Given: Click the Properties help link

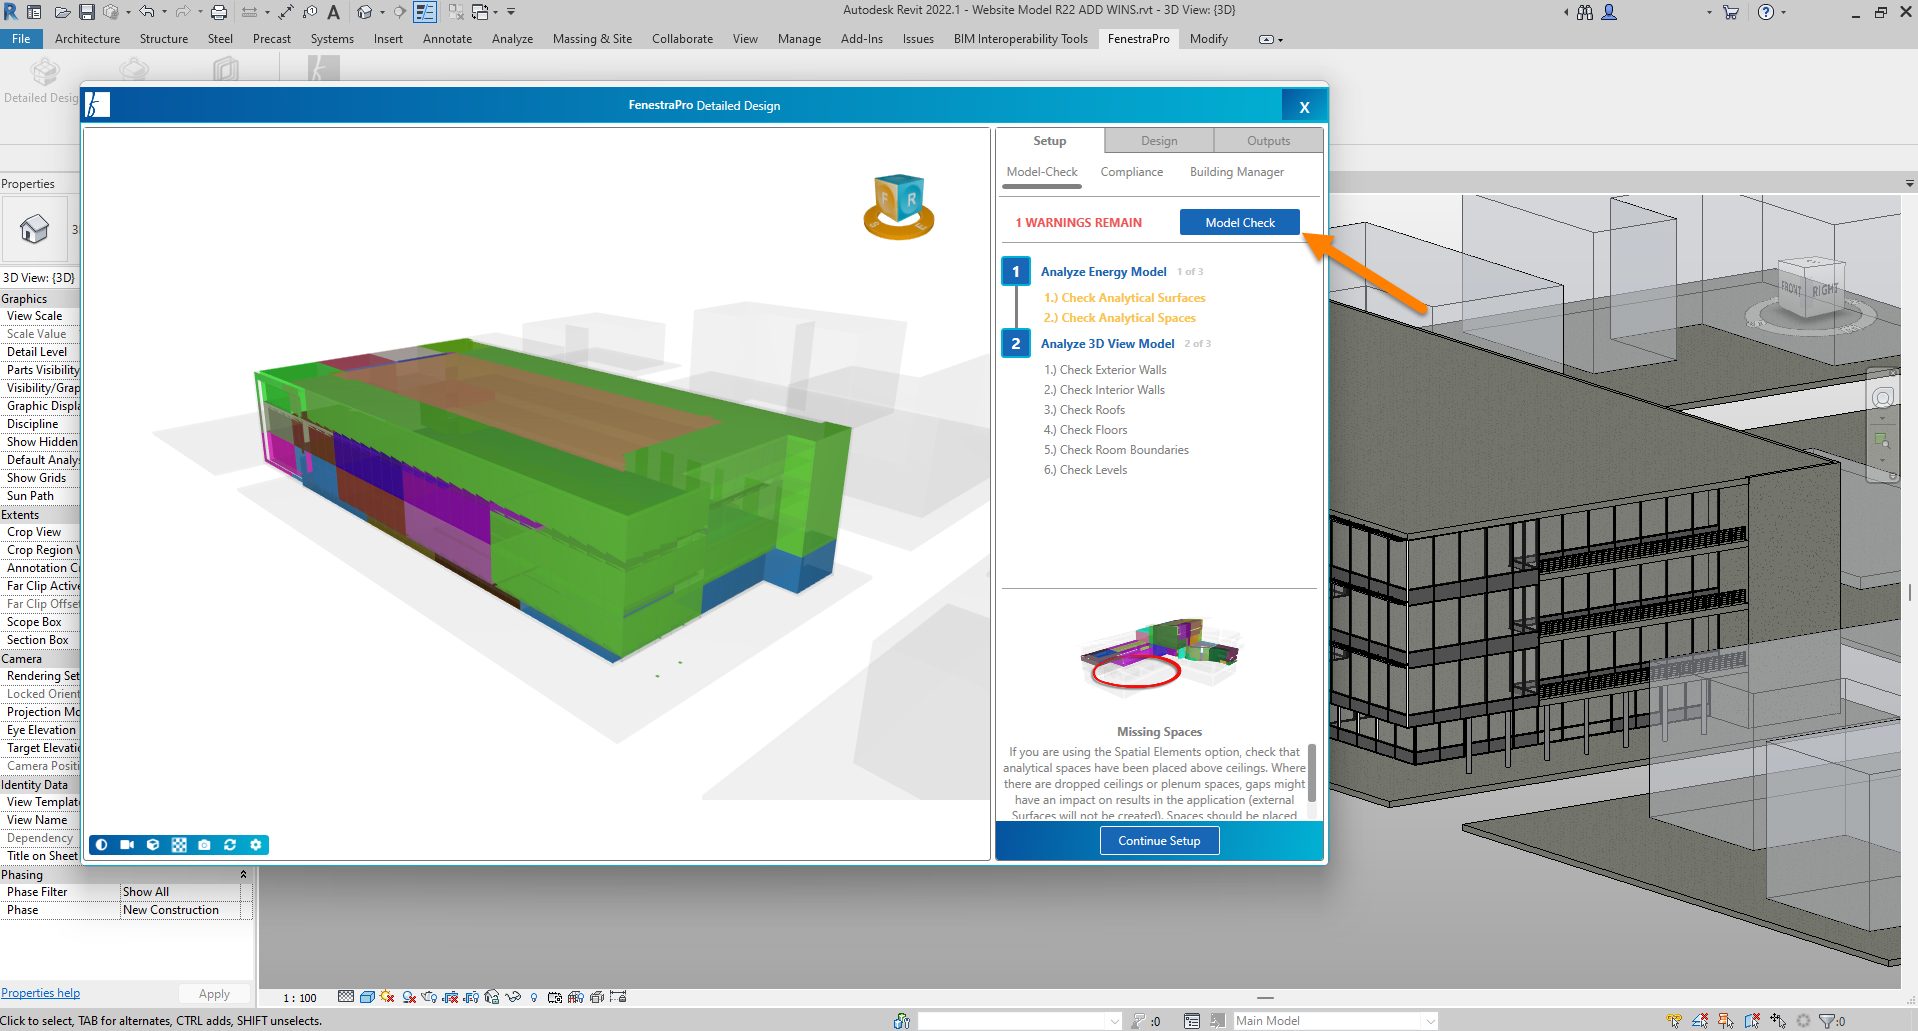Looking at the screenshot, I should [x=40, y=993].
